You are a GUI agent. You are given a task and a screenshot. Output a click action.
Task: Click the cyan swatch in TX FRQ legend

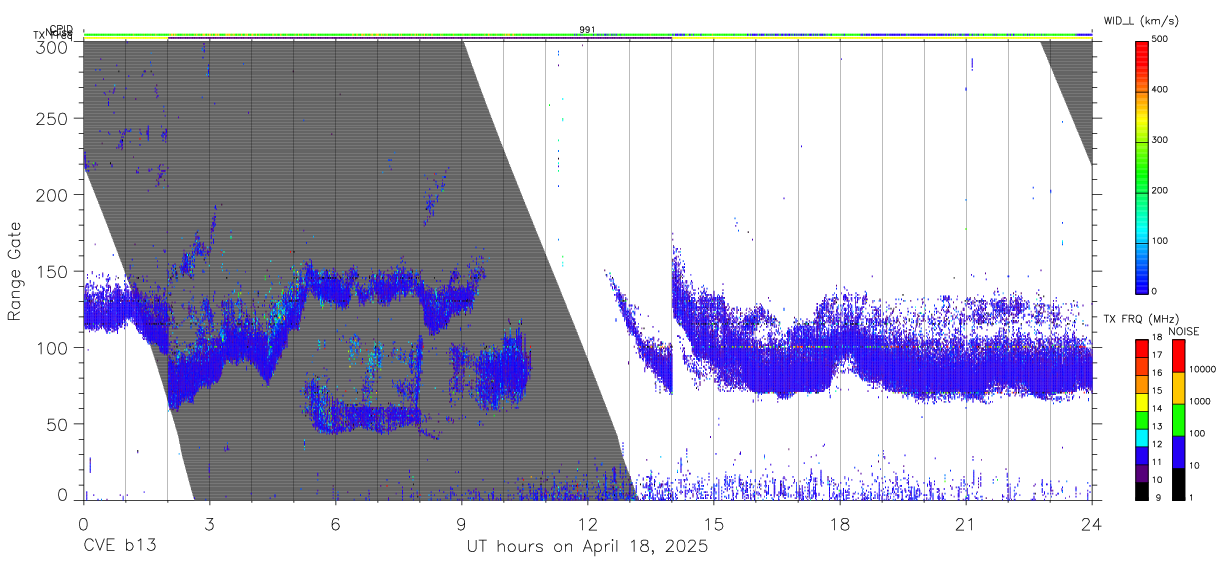1141,438
